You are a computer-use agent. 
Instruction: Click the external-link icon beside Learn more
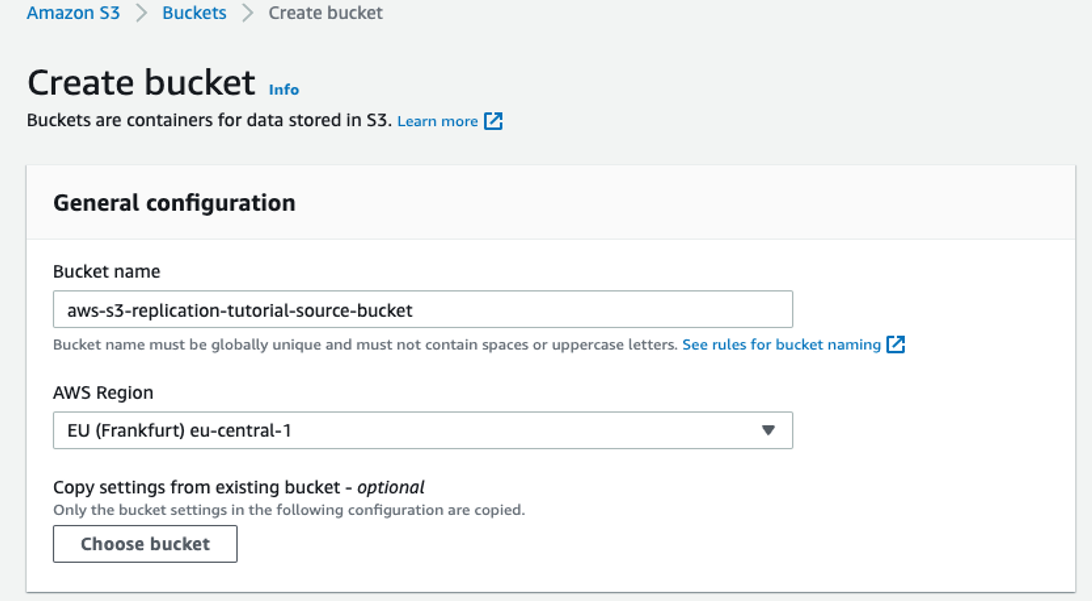[493, 121]
